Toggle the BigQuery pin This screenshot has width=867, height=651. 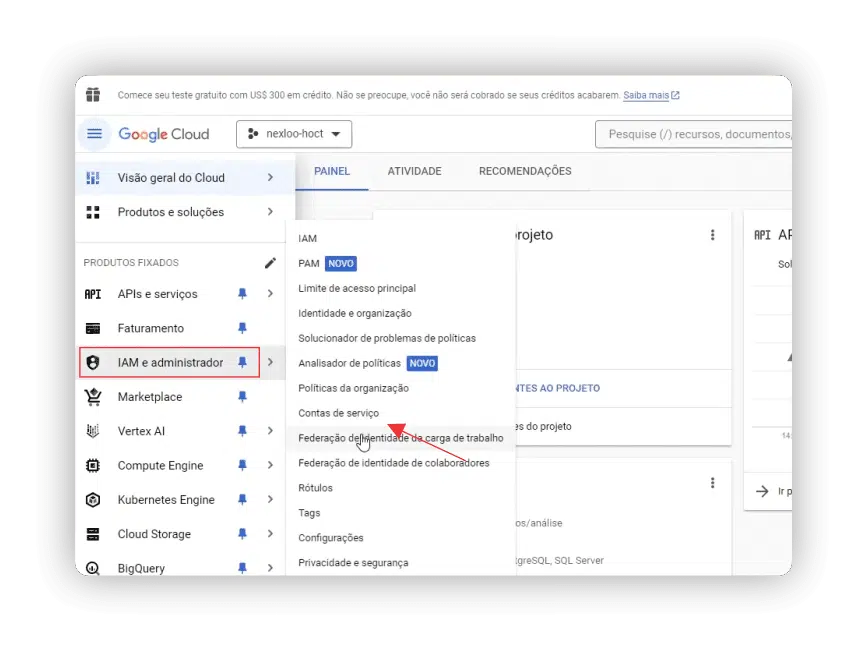pyautogui.click(x=242, y=568)
